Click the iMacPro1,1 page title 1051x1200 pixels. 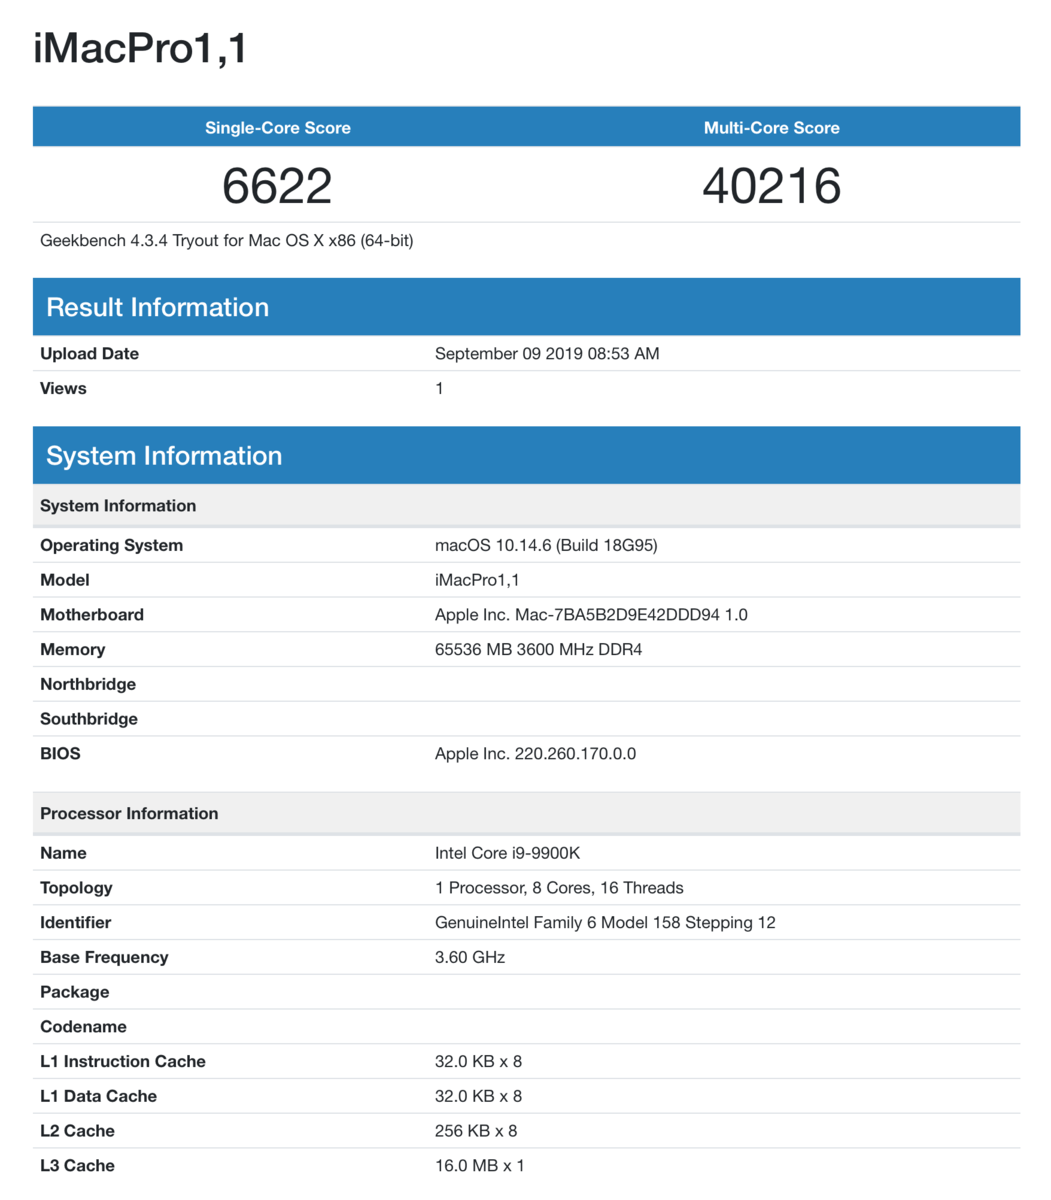[x=140, y=49]
